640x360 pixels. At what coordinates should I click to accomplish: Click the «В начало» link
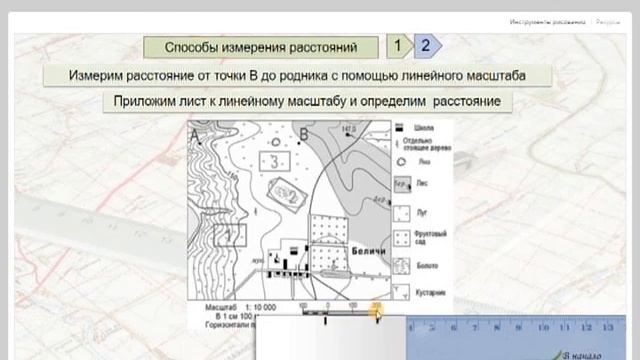[x=581, y=356]
